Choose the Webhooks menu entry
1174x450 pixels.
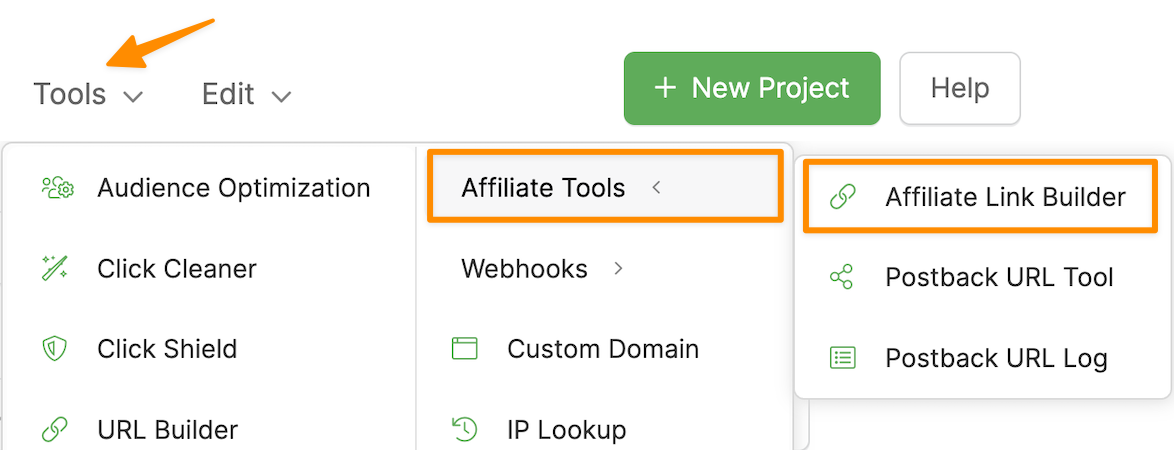tap(524, 268)
